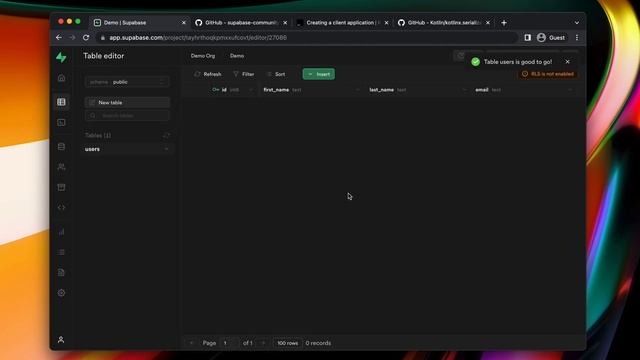The image size is (640, 360).
Task: Open the Storage sidebar icon
Action: (61, 187)
